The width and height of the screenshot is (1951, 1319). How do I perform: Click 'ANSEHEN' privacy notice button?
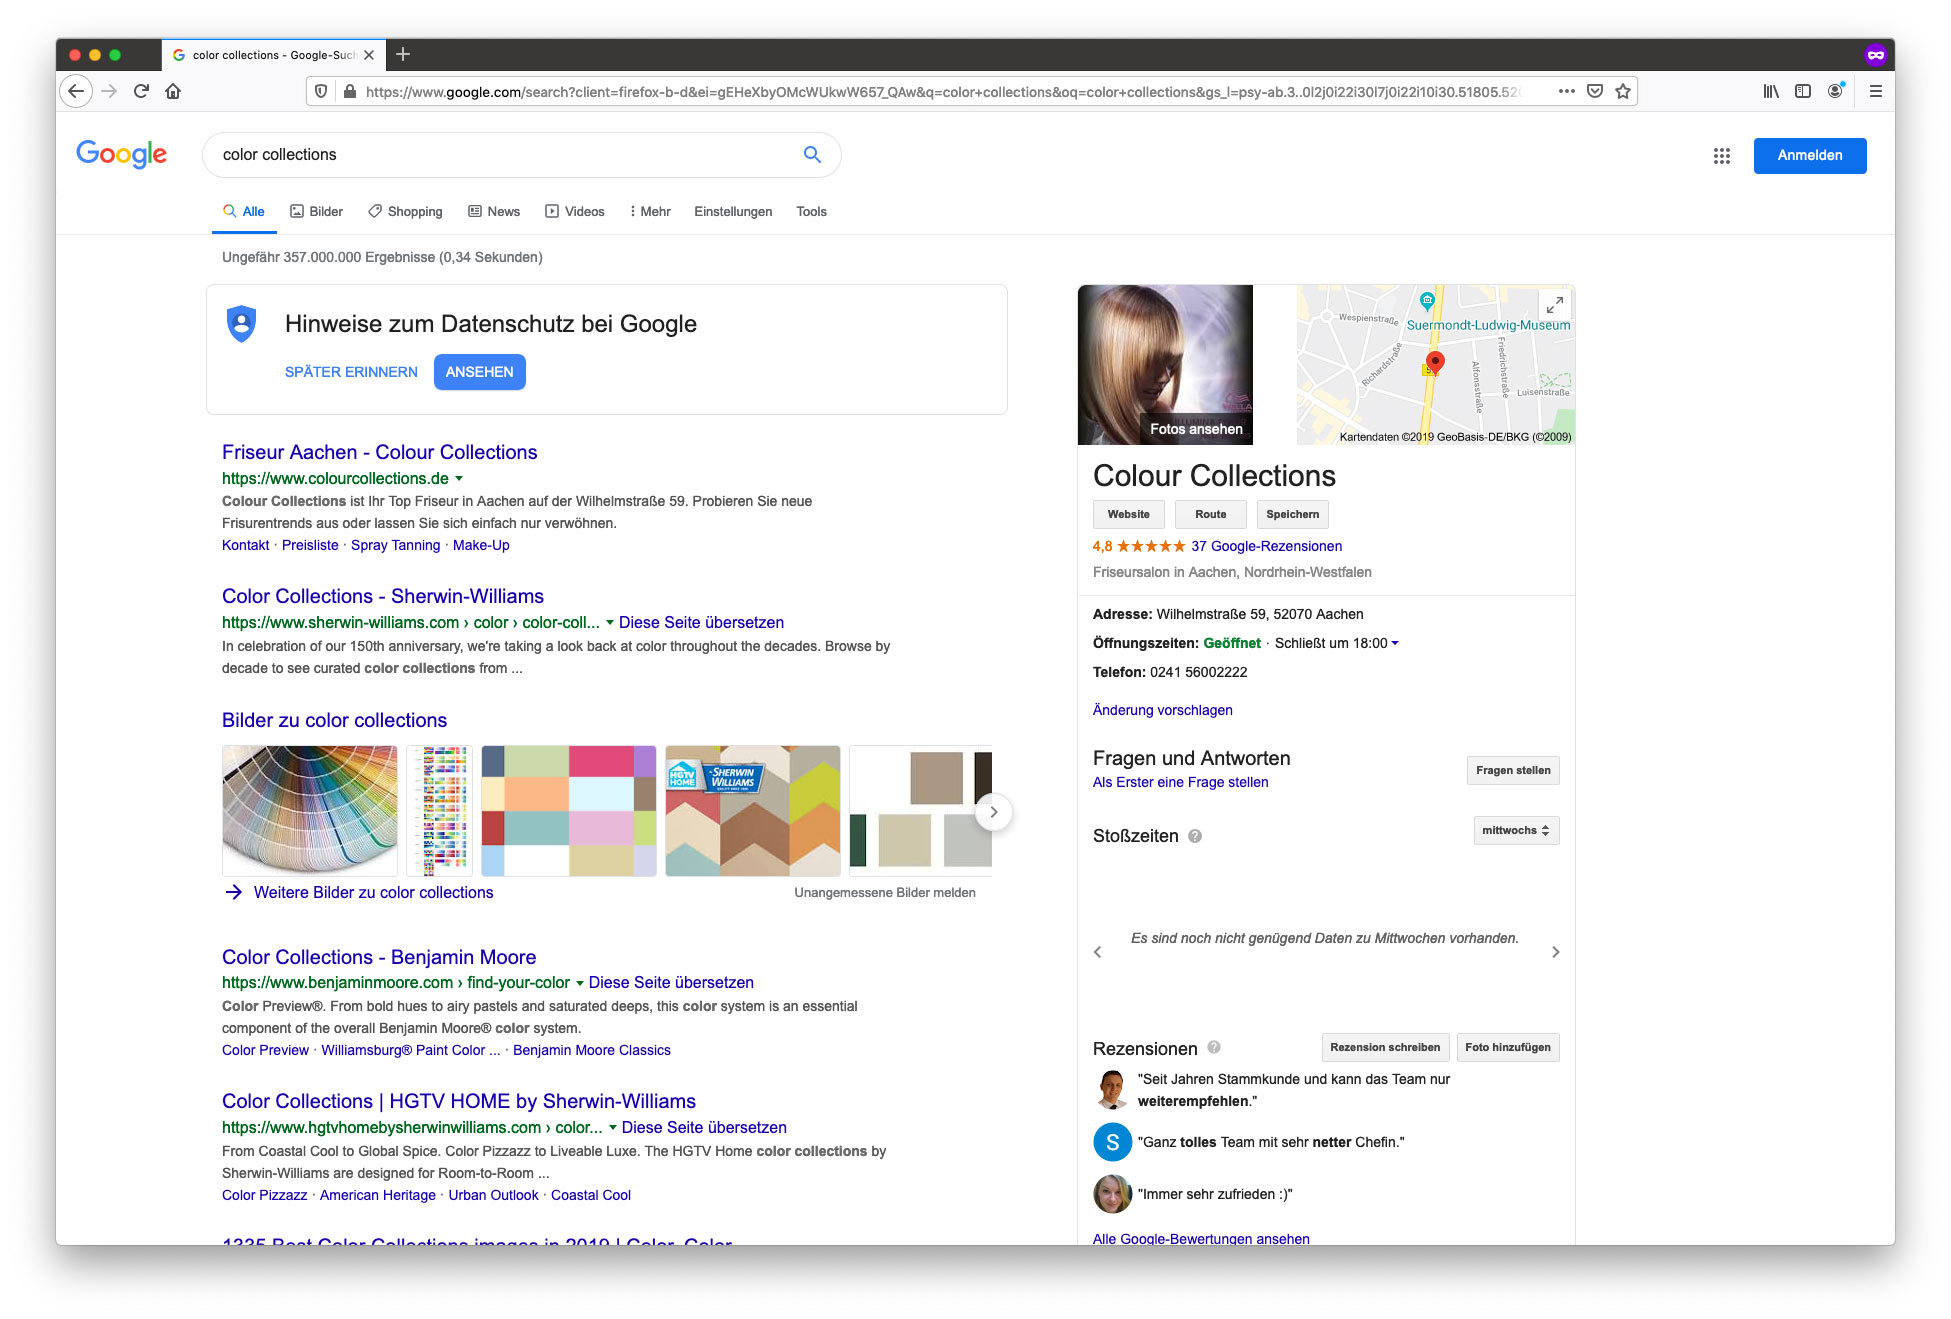[x=478, y=371]
